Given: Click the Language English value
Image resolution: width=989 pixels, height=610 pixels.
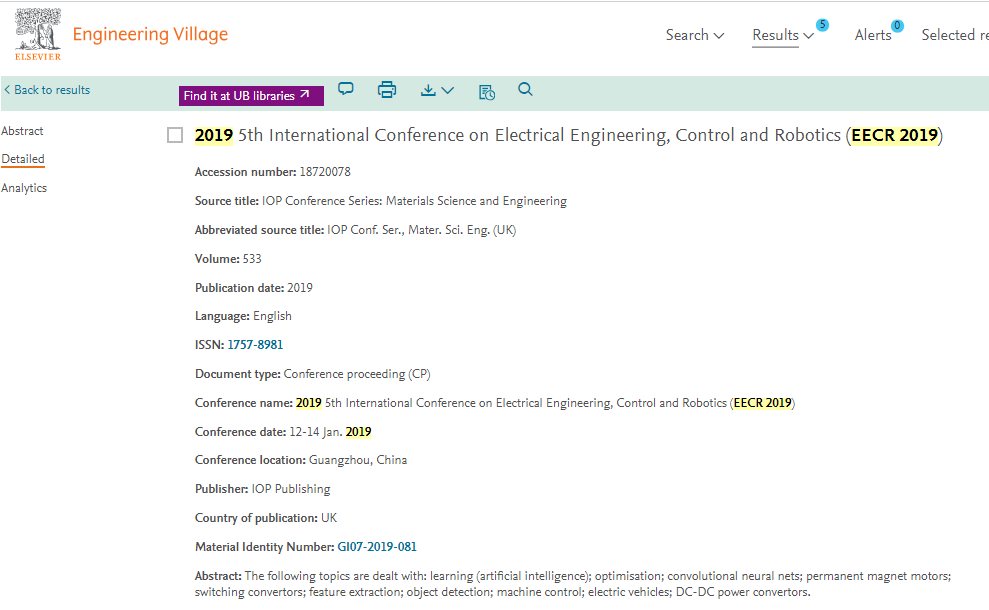Looking at the screenshot, I should pos(272,316).
